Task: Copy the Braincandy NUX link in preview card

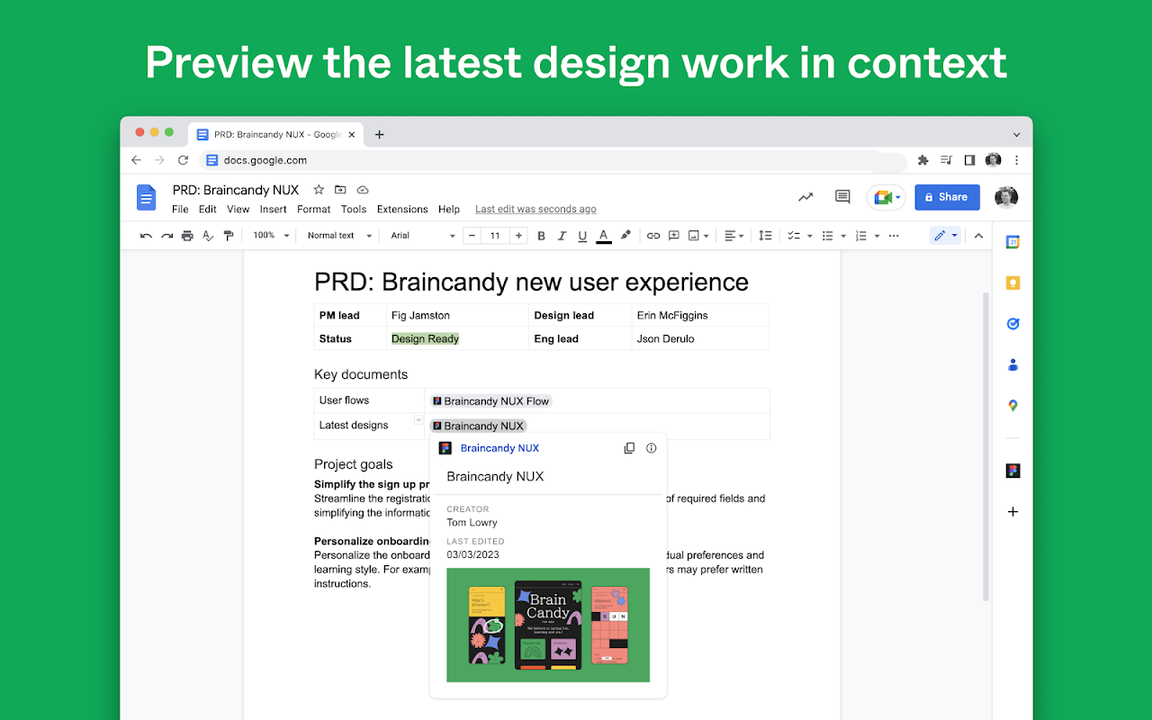Action: (x=629, y=448)
